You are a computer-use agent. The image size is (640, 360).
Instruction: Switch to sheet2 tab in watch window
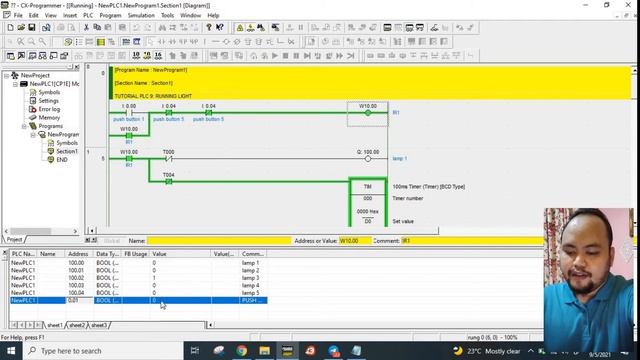point(77,325)
